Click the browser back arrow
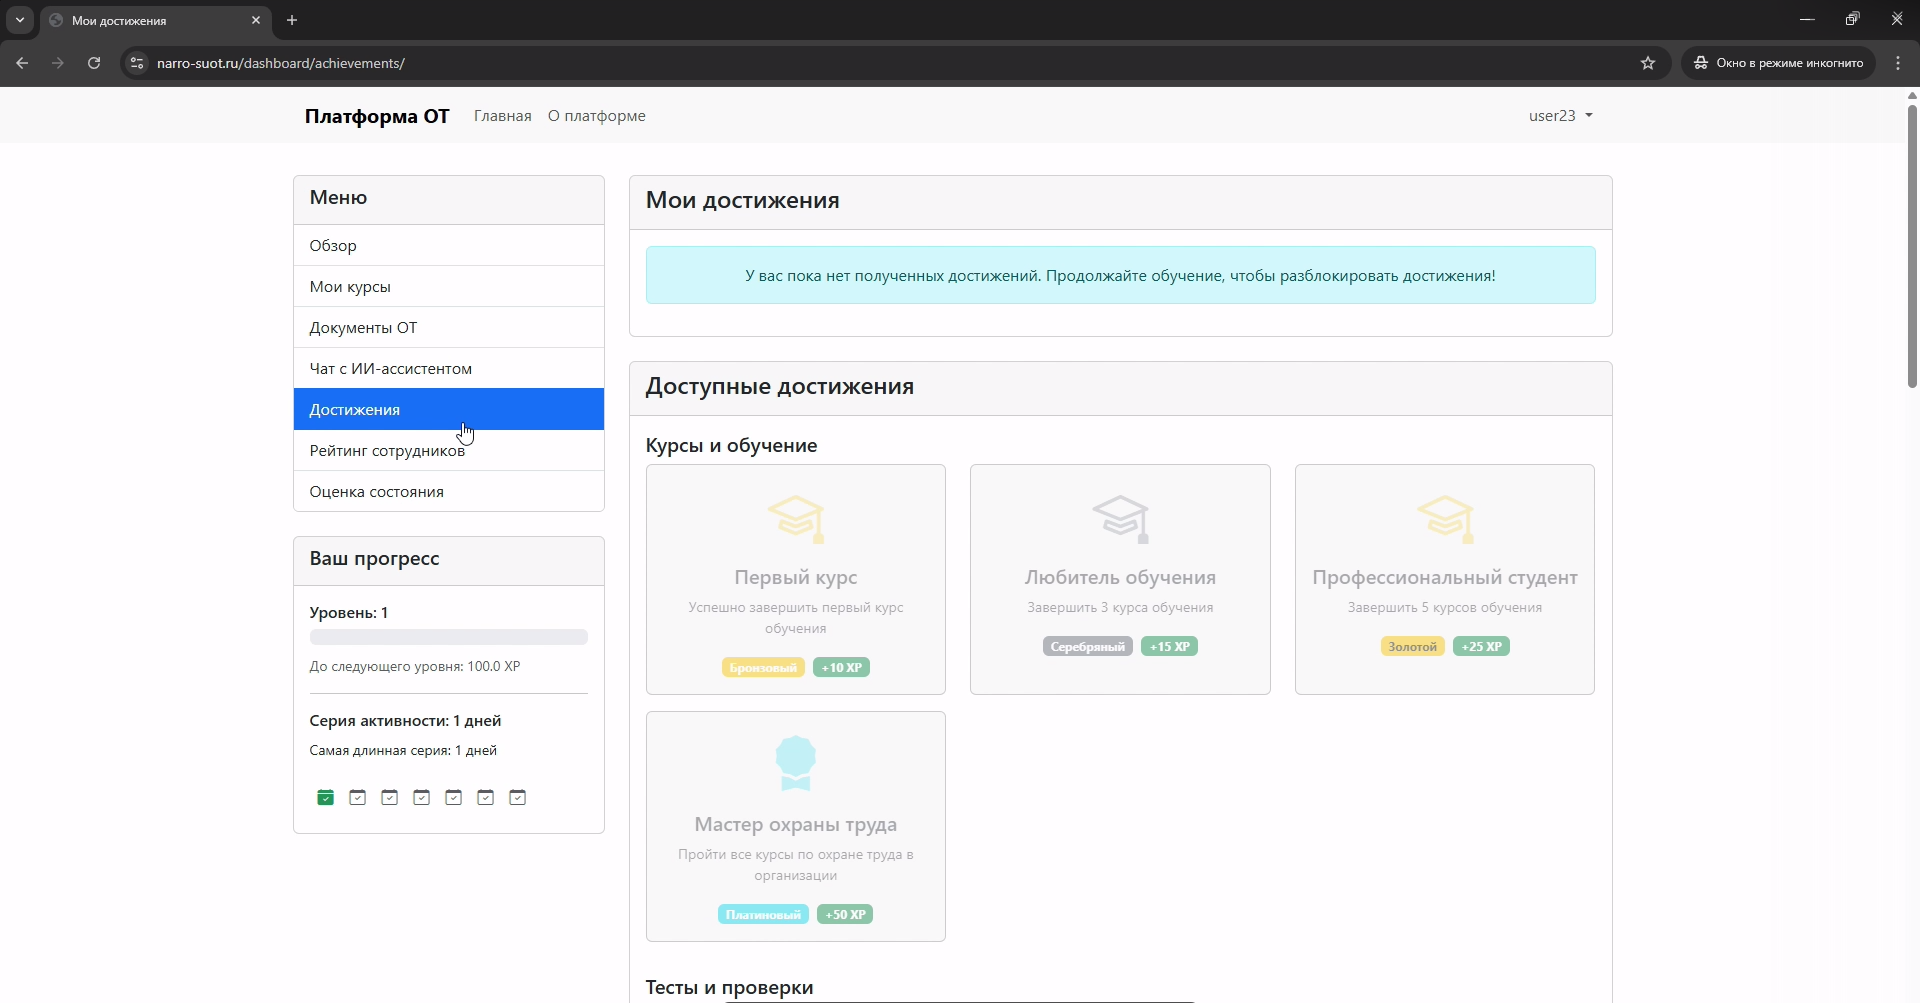This screenshot has height=1003, width=1920. pos(22,63)
